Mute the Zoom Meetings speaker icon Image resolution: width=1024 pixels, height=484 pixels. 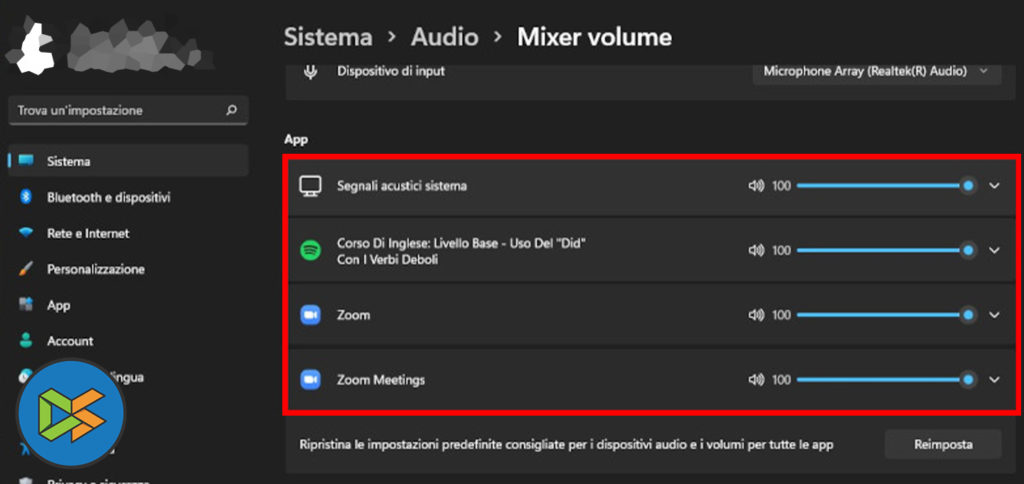pyautogui.click(x=756, y=380)
